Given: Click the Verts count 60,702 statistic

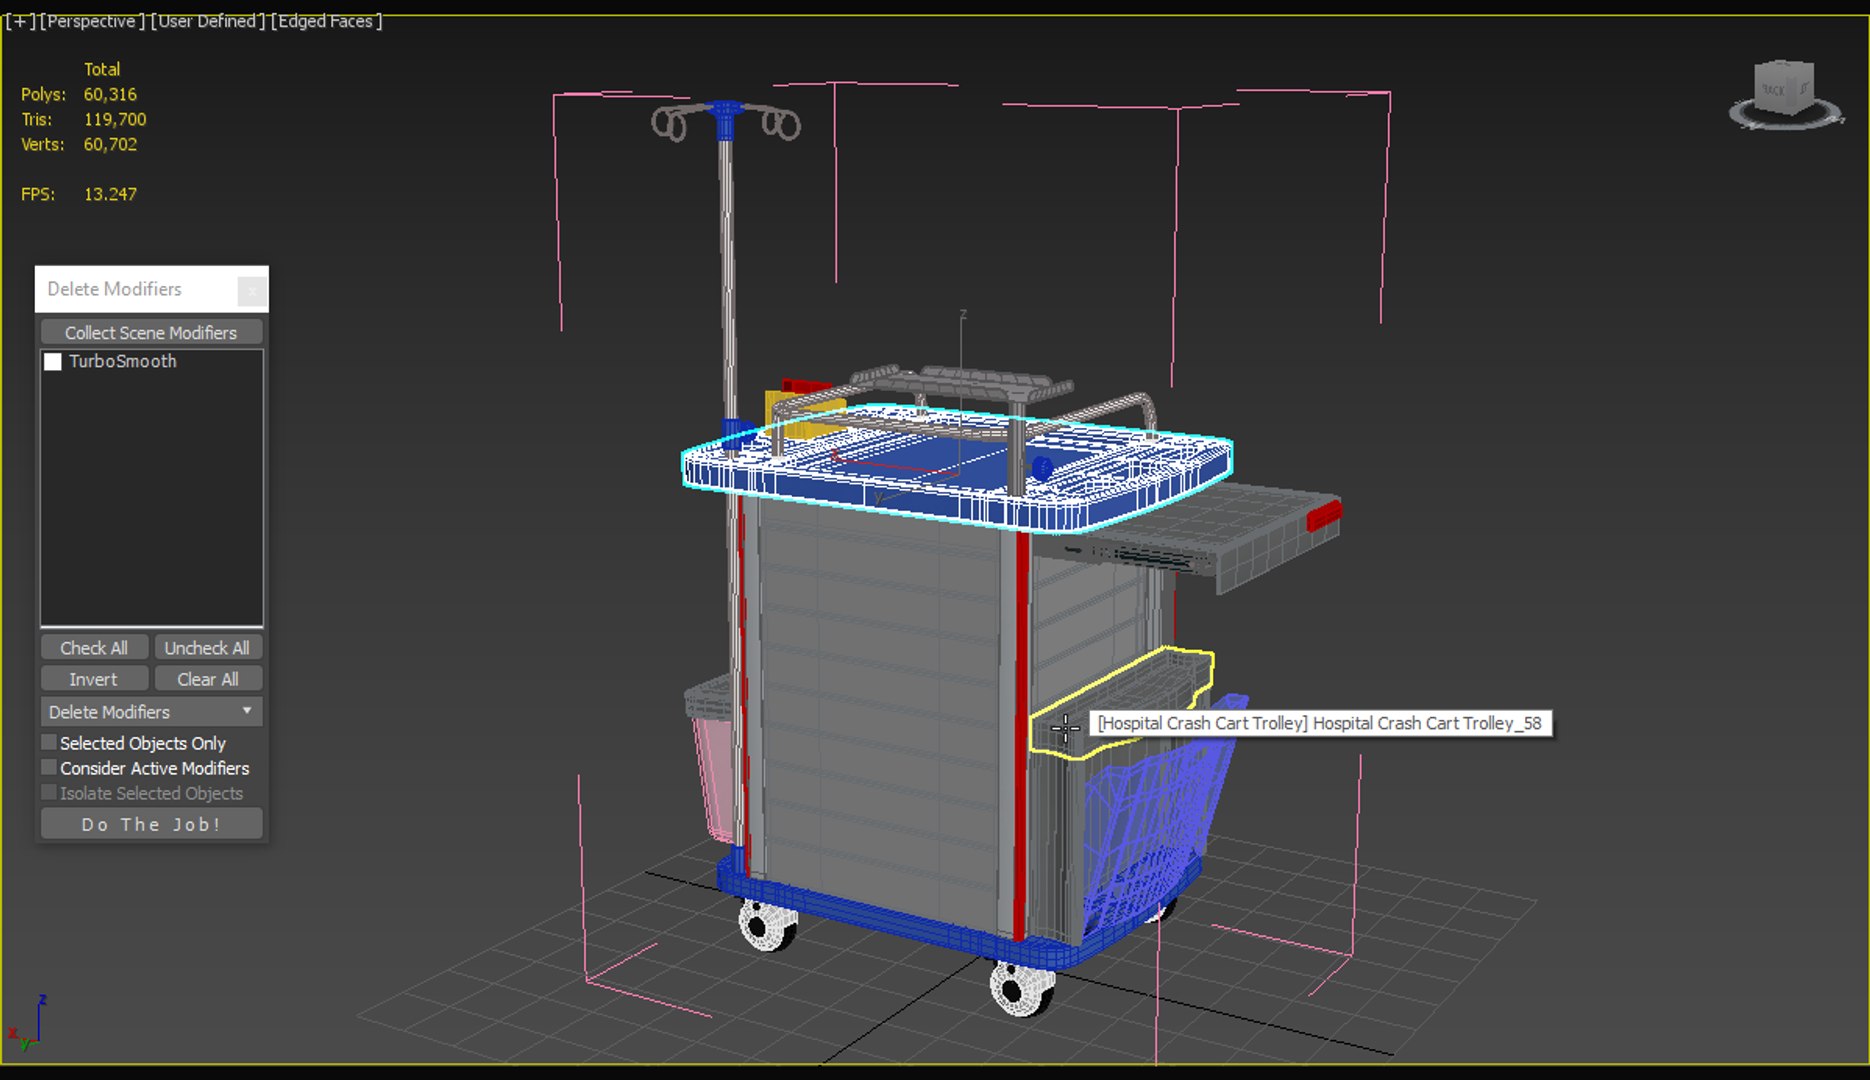Looking at the screenshot, I should pyautogui.click(x=110, y=144).
